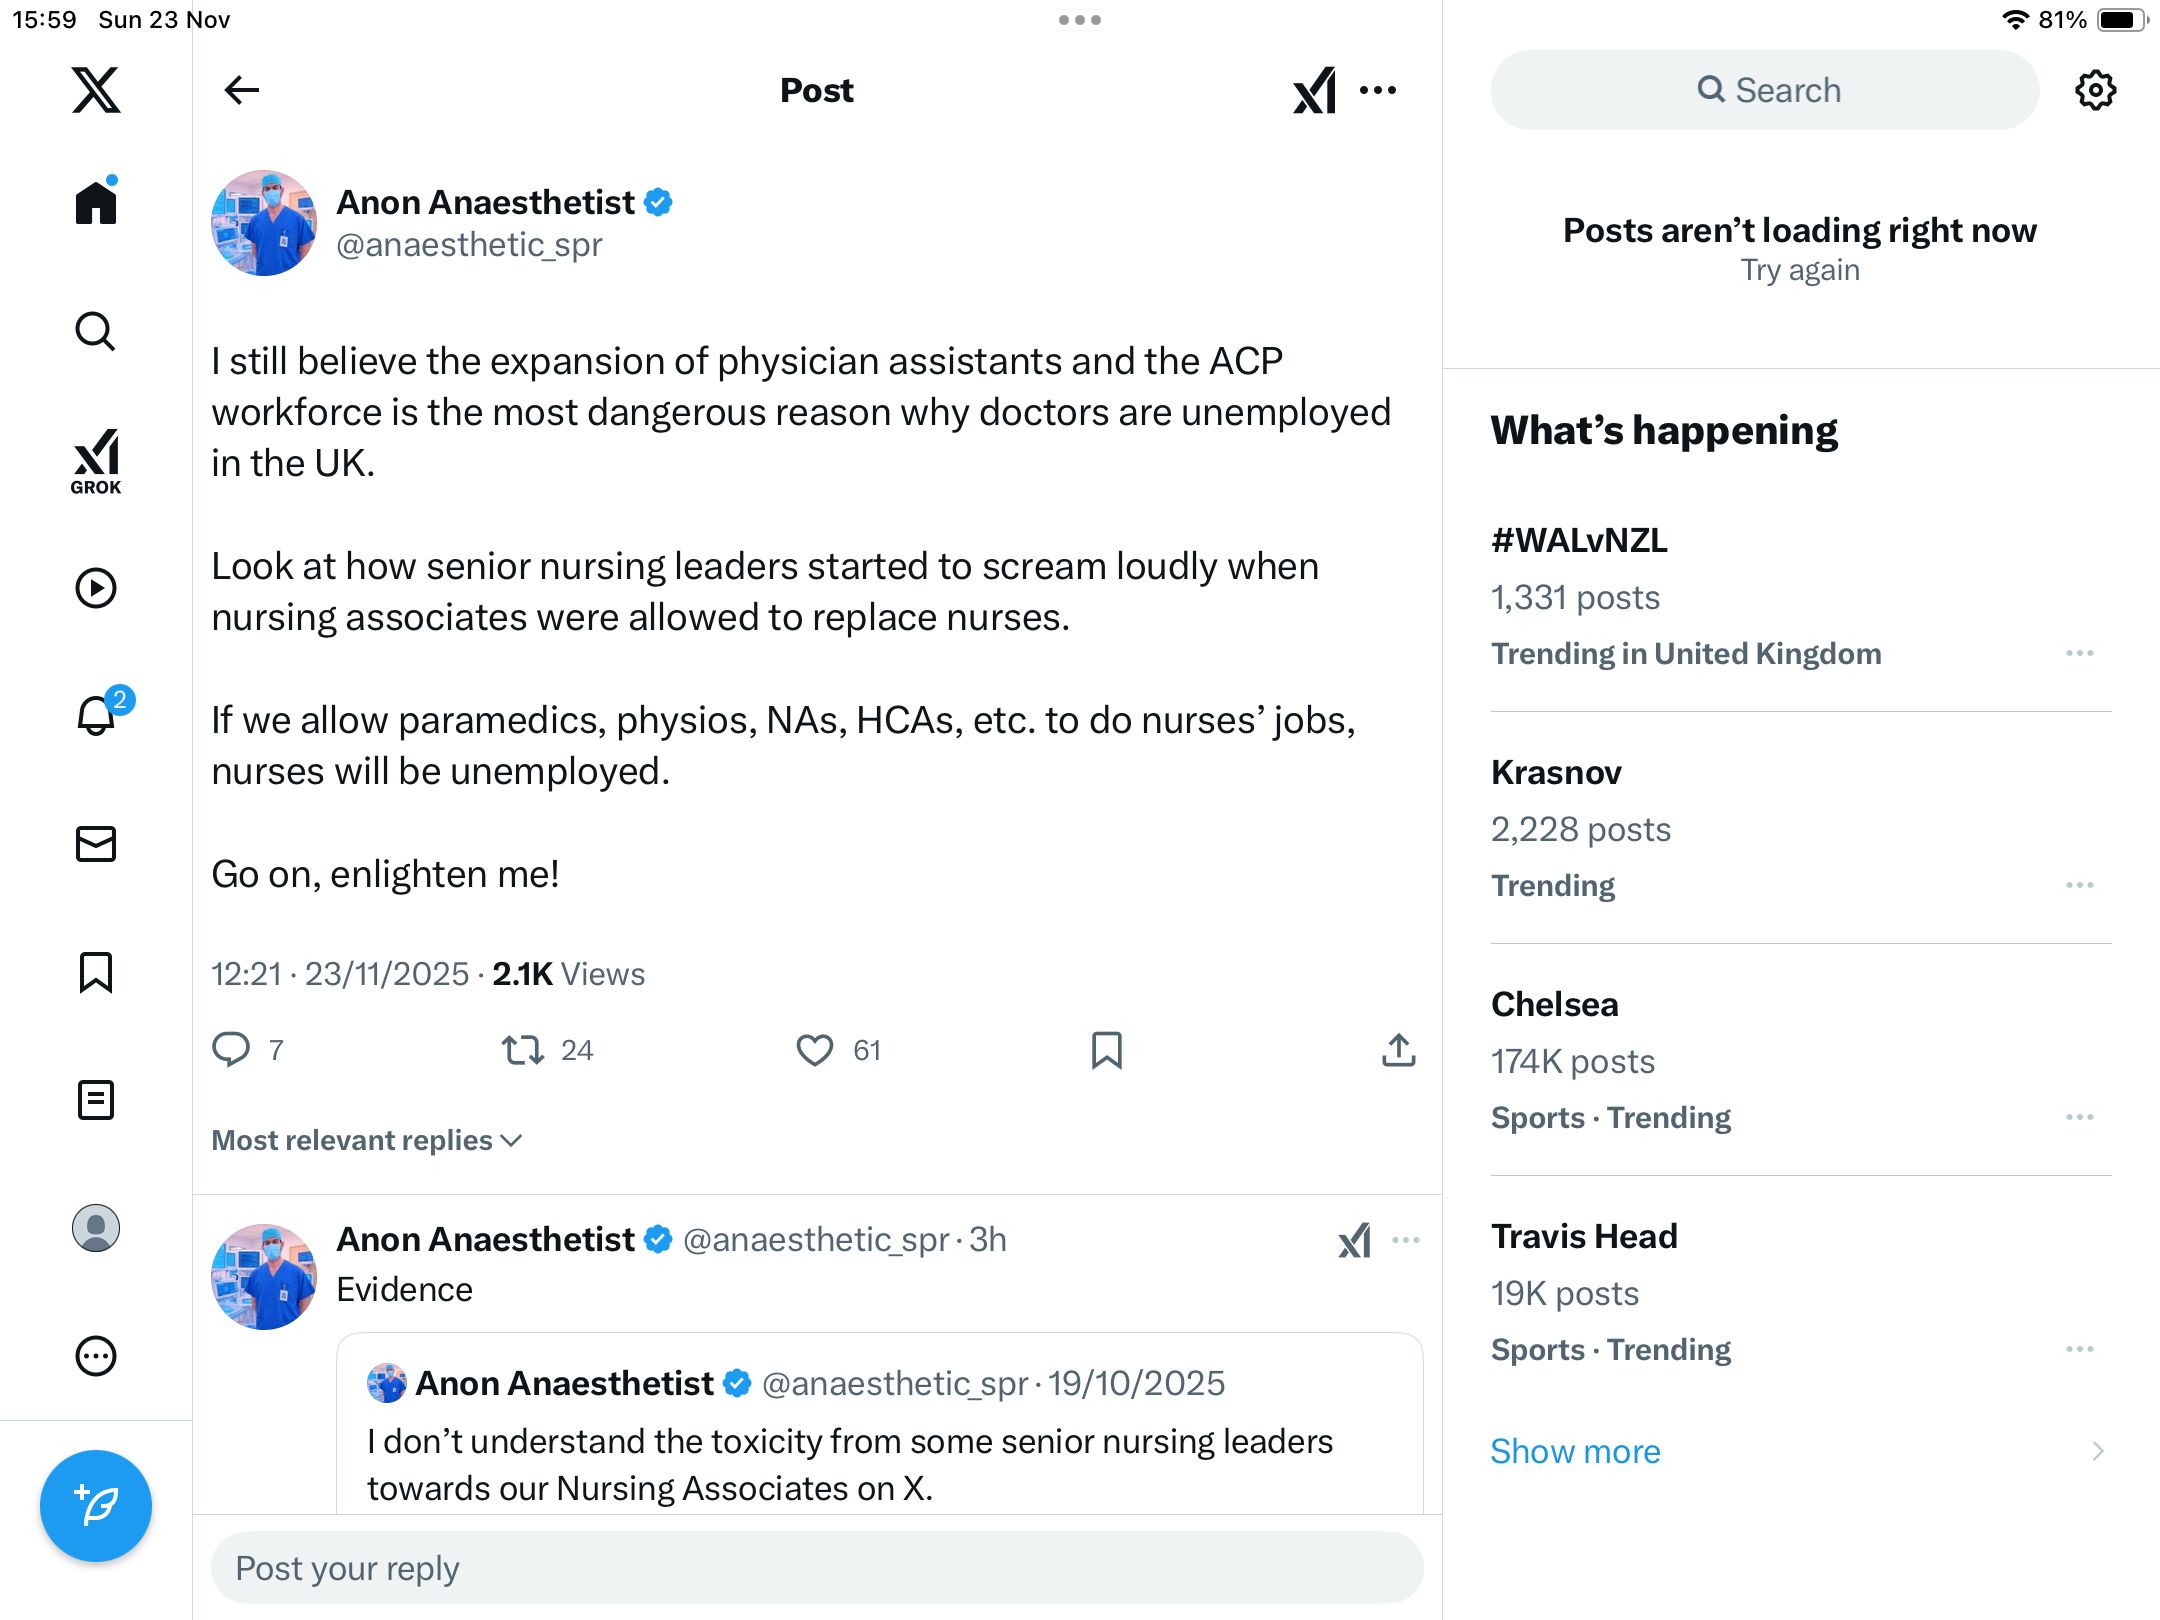
Task: Open the post's three-dot more menu
Action: pyautogui.click(x=1378, y=90)
